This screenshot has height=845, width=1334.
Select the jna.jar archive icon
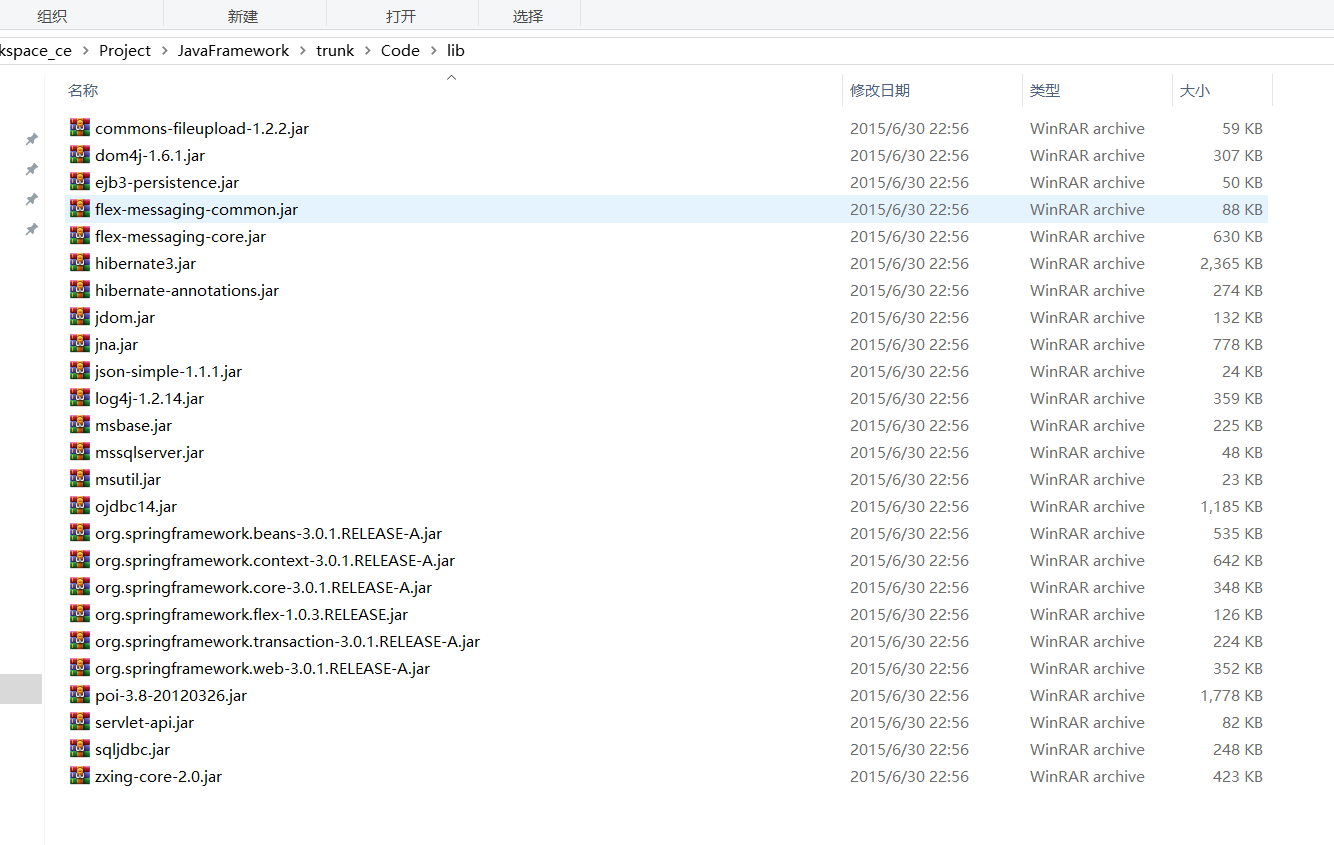[x=80, y=344]
